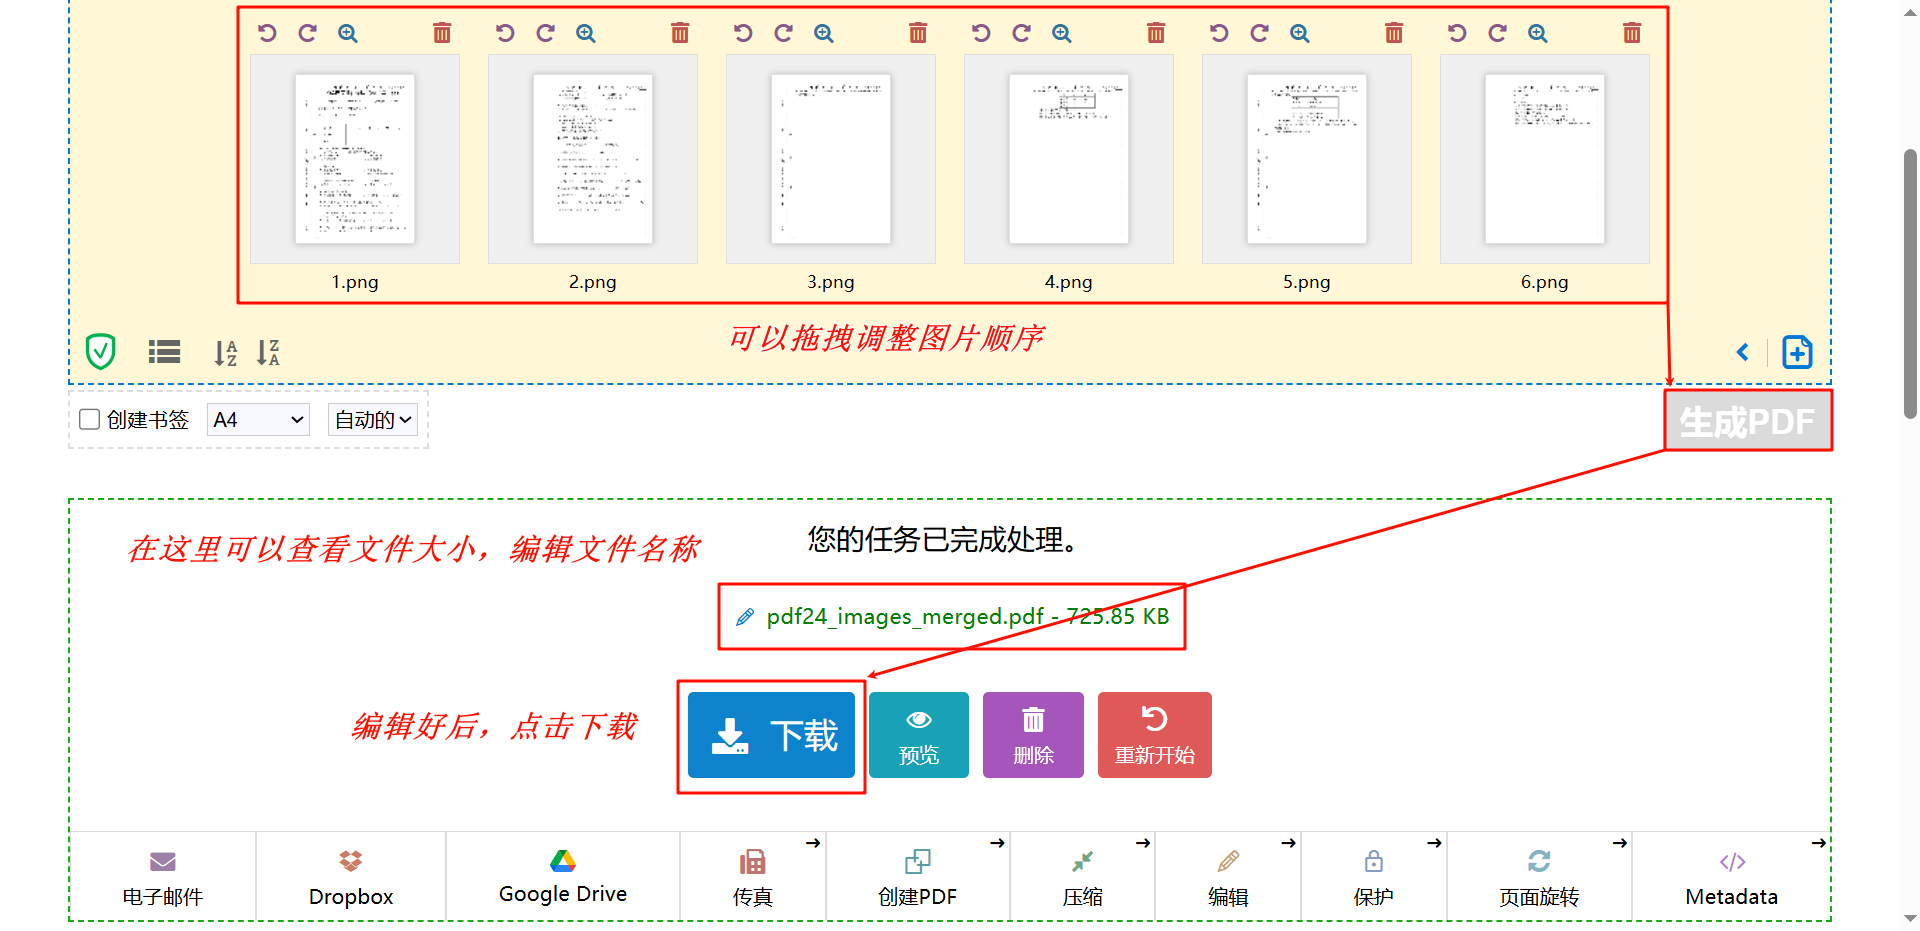Open the 自动的 orientation dropdown
This screenshot has height=931, width=1920.
(x=371, y=419)
